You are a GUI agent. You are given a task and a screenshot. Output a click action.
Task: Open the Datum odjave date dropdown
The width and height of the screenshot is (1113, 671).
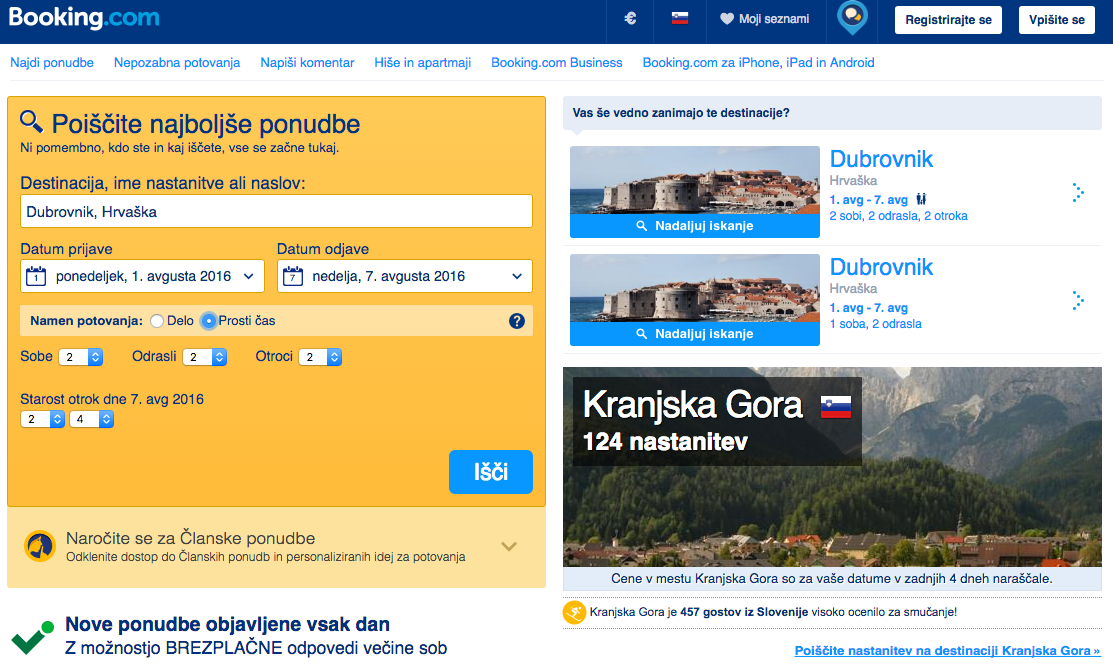coord(404,276)
